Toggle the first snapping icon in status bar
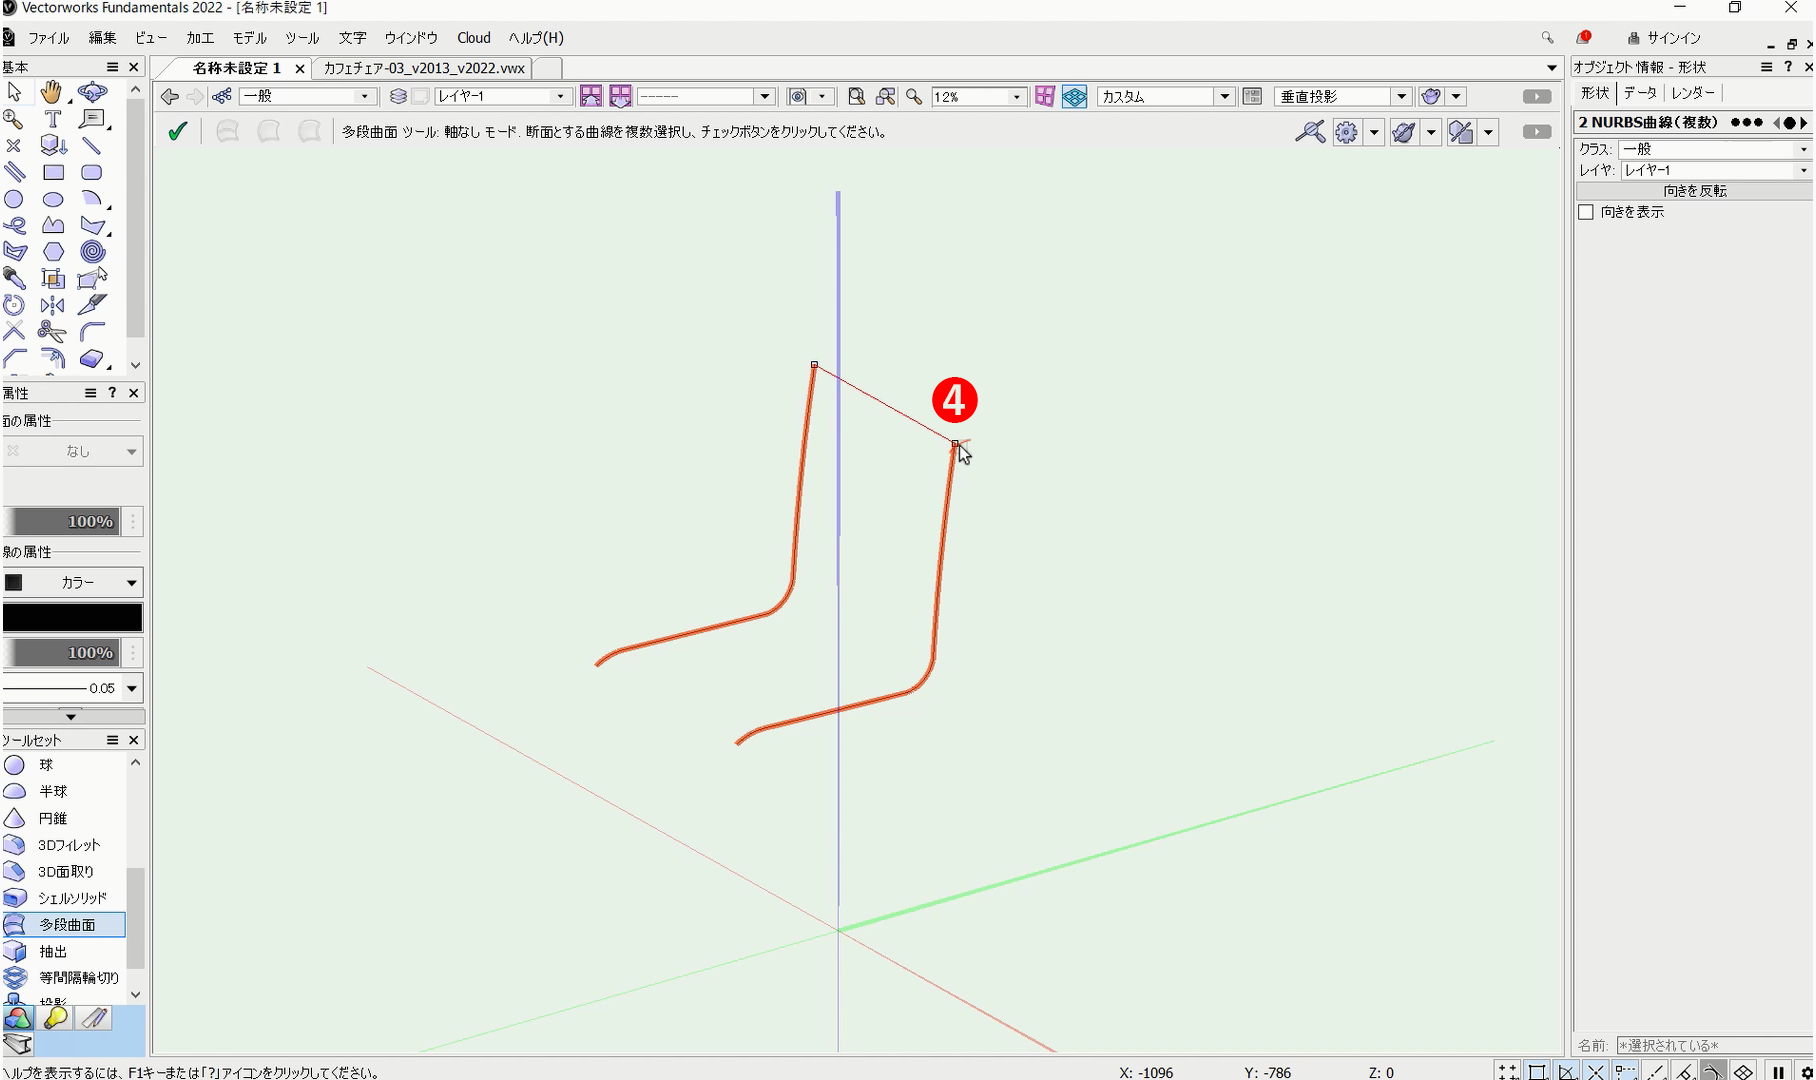The width and height of the screenshot is (1816, 1080). coord(1508,1072)
